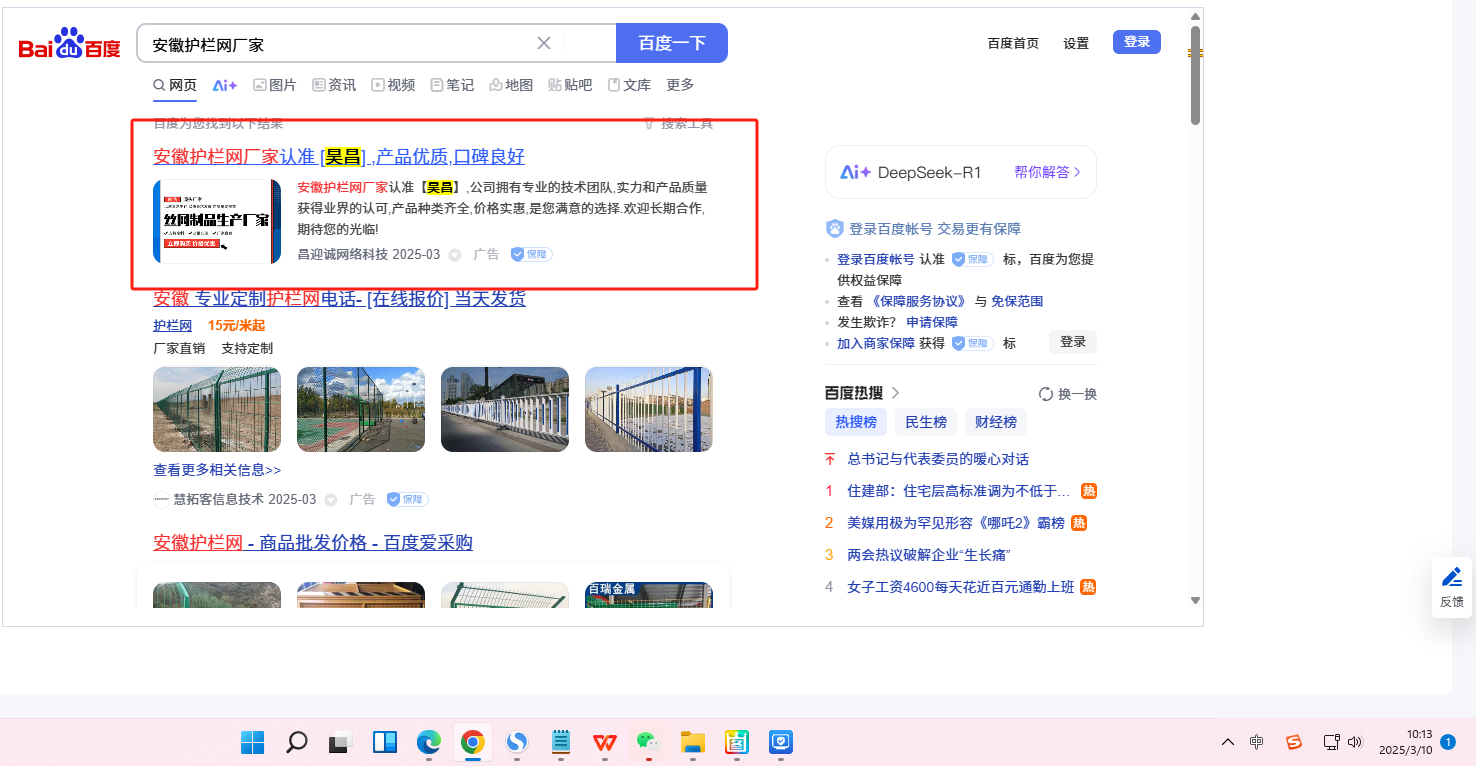
Task: Click the volume speaker tray icon
Action: pyautogui.click(x=1355, y=742)
